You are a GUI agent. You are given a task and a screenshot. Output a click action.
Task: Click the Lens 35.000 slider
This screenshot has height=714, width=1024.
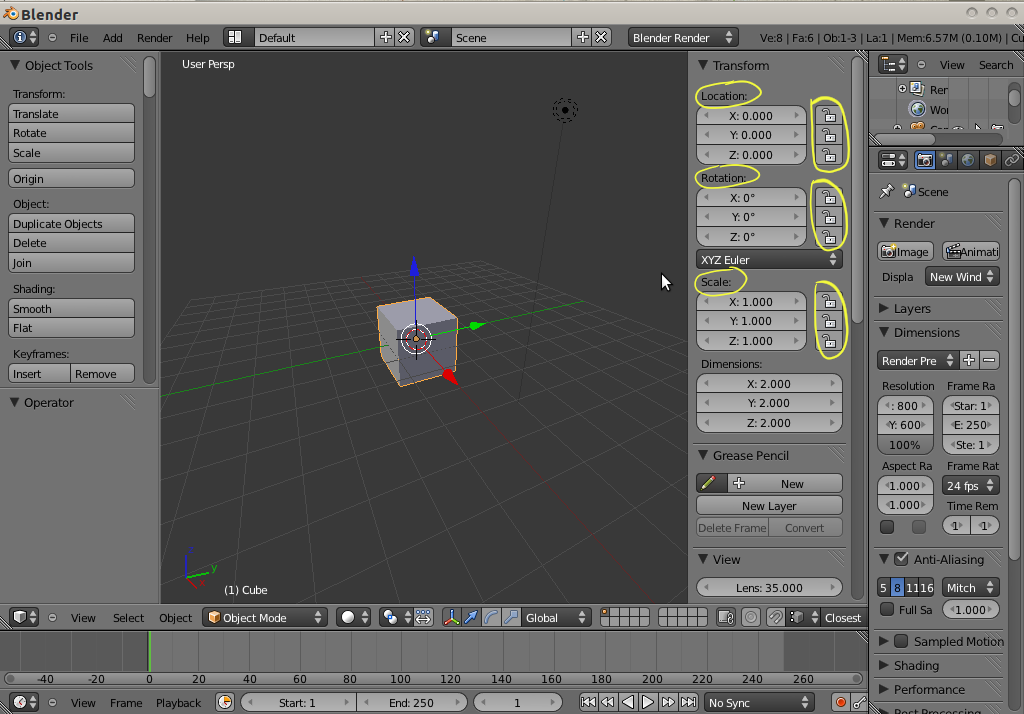coord(769,587)
